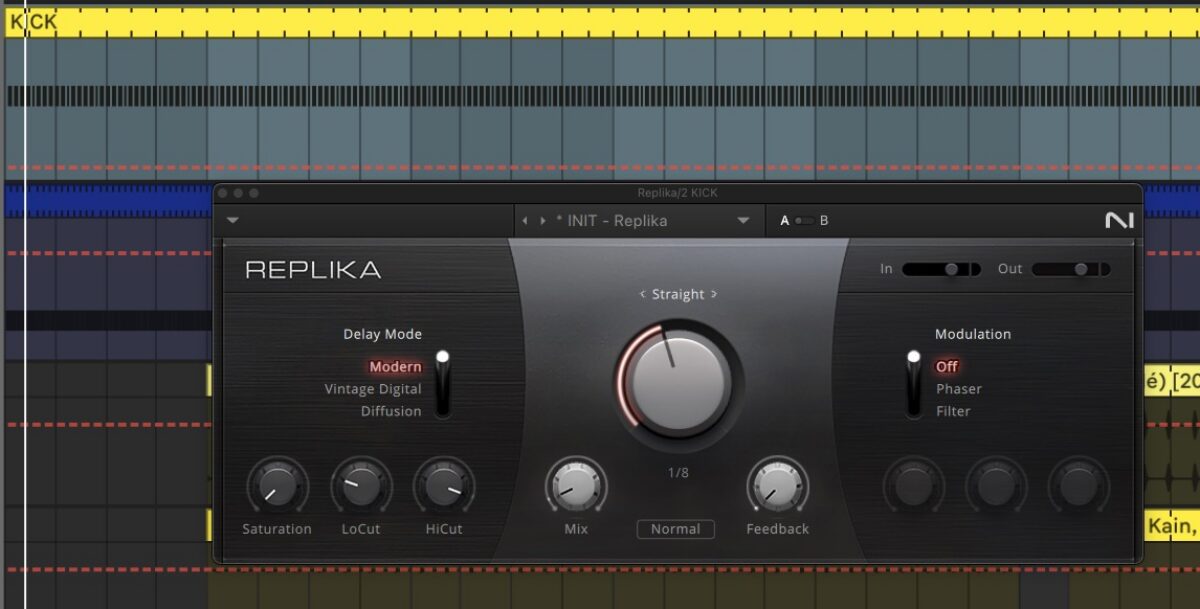Image resolution: width=1200 pixels, height=609 pixels.
Task: Click the Replika/2 KICK window title
Action: (677, 193)
